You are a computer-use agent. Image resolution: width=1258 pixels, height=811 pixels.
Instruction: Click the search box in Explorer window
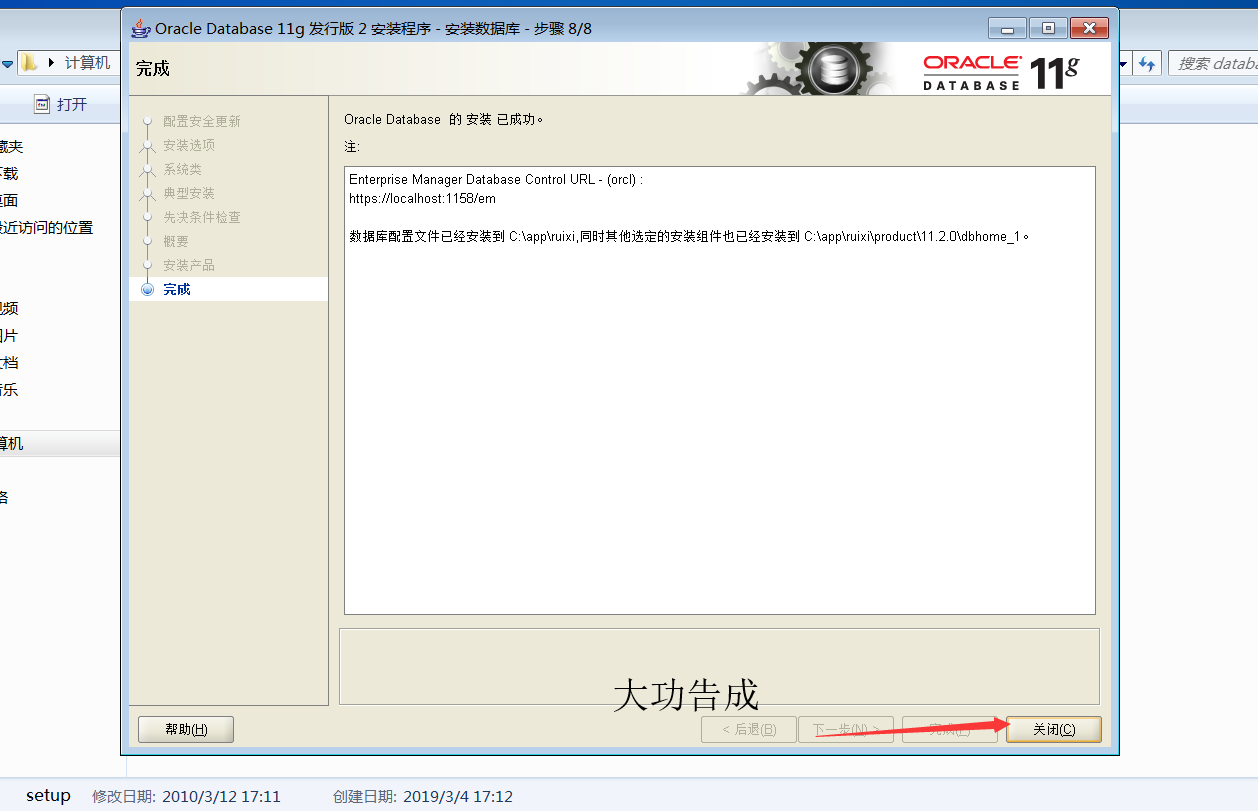[x=1213, y=63]
